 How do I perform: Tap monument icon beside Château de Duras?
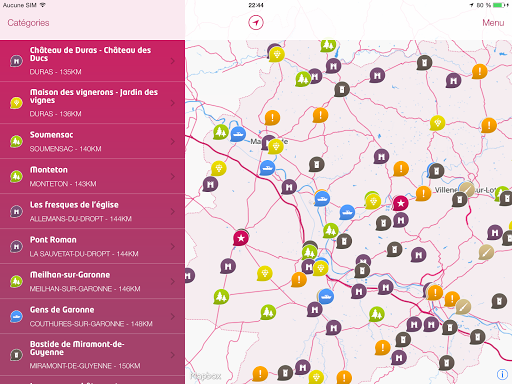point(16,61)
